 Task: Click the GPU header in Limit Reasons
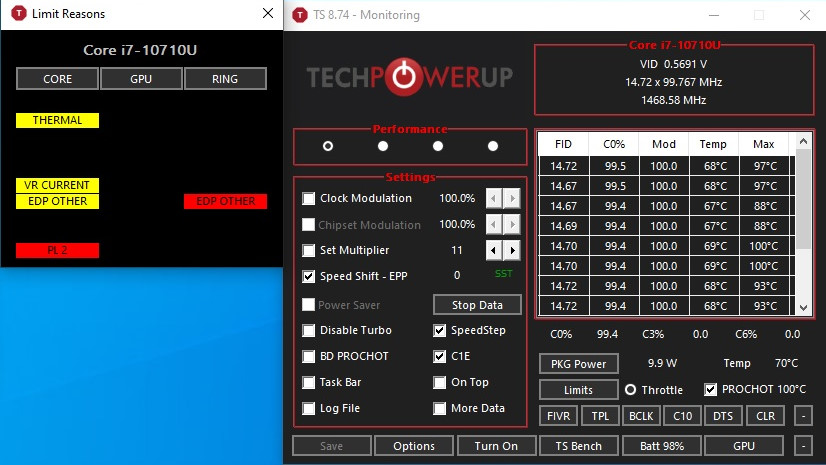coord(141,79)
